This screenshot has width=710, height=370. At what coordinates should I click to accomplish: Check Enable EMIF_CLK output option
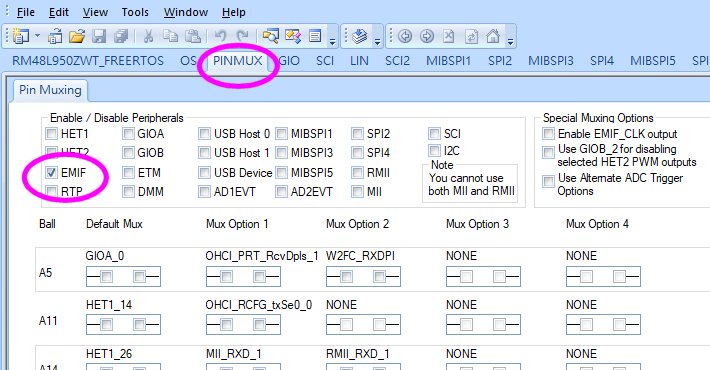[x=548, y=134]
